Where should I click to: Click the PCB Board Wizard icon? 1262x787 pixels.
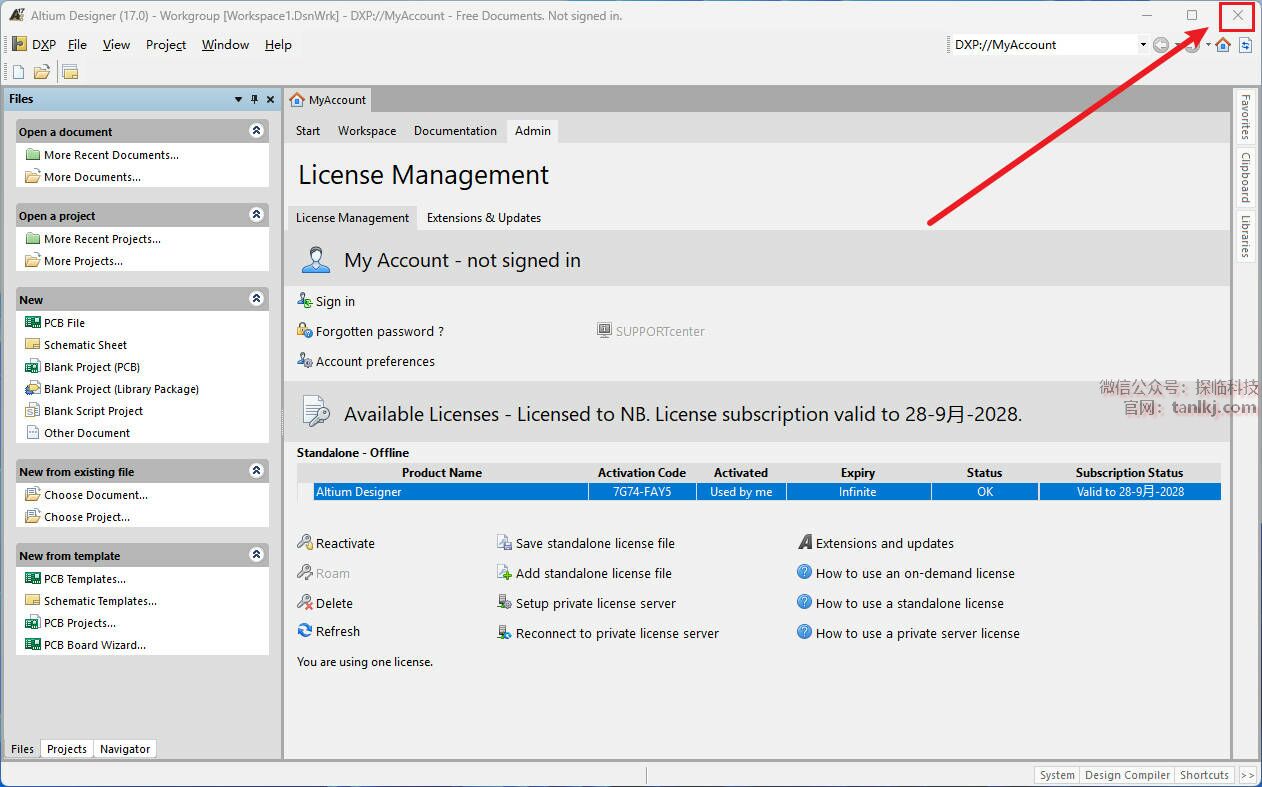click(33, 645)
